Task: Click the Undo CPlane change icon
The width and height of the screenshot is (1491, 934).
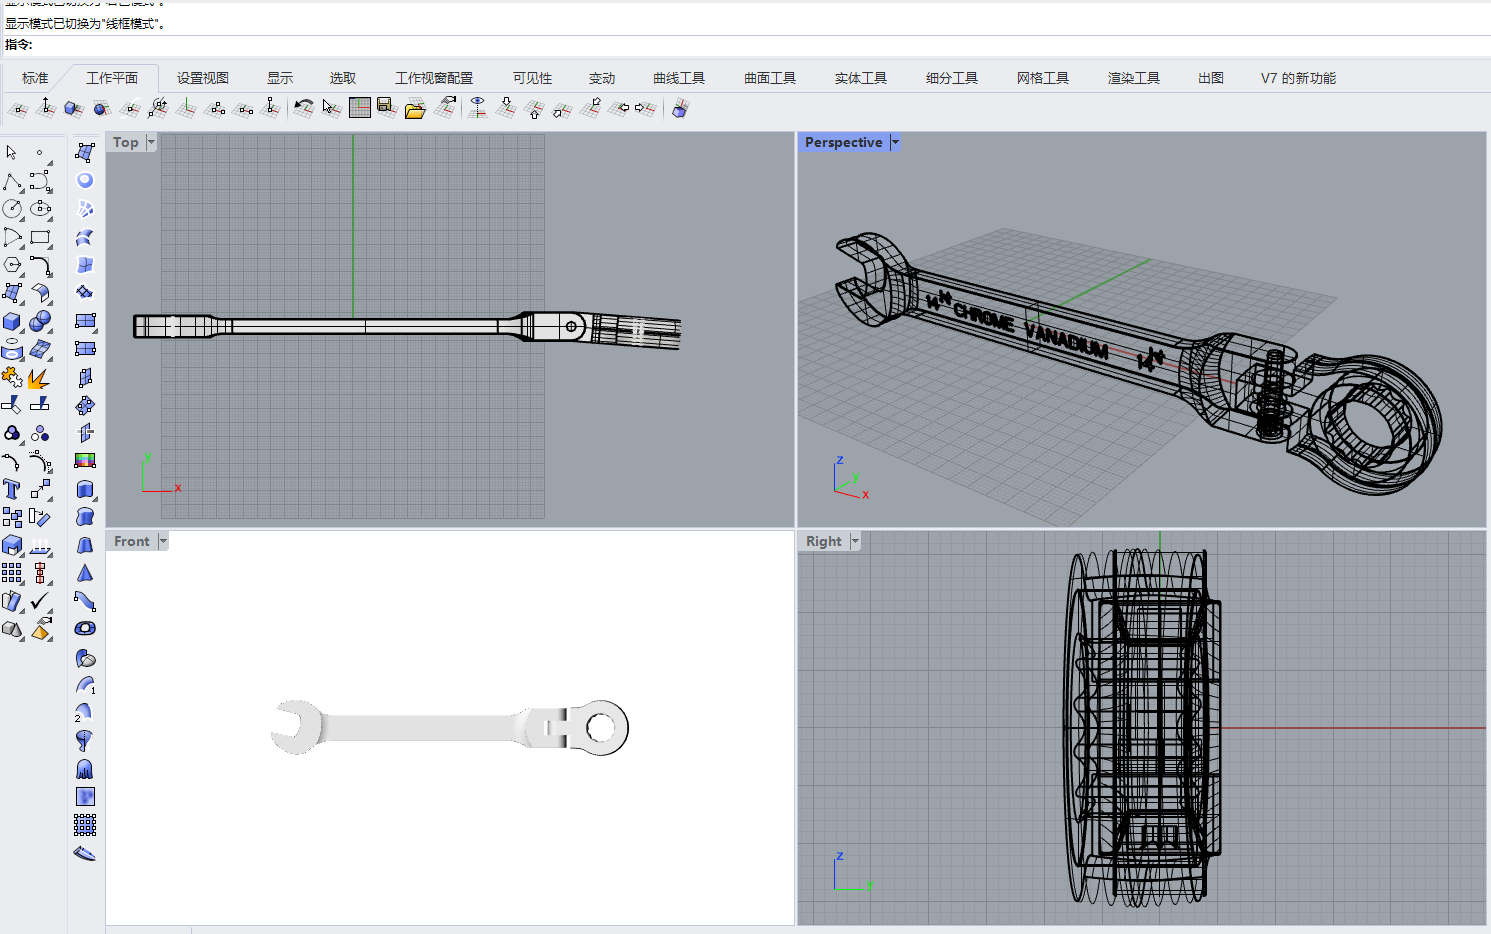Action: click(x=304, y=108)
